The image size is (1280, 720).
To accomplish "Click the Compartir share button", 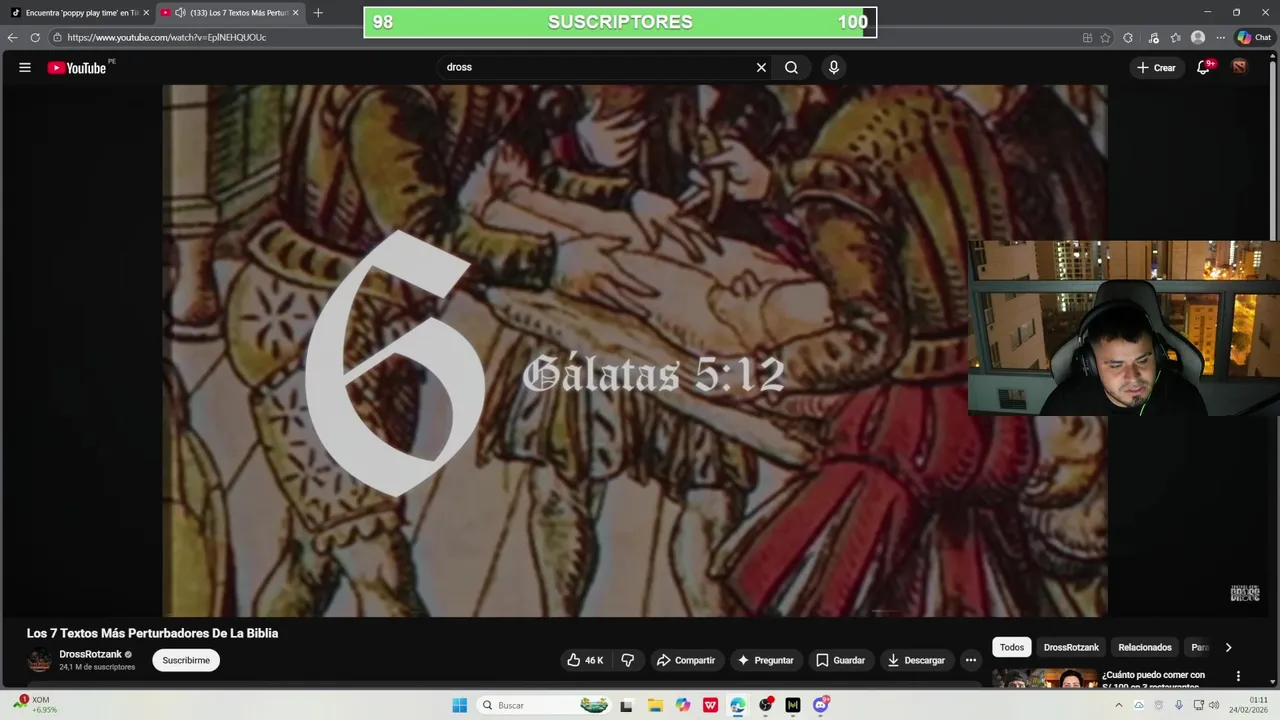I will click(x=686, y=660).
